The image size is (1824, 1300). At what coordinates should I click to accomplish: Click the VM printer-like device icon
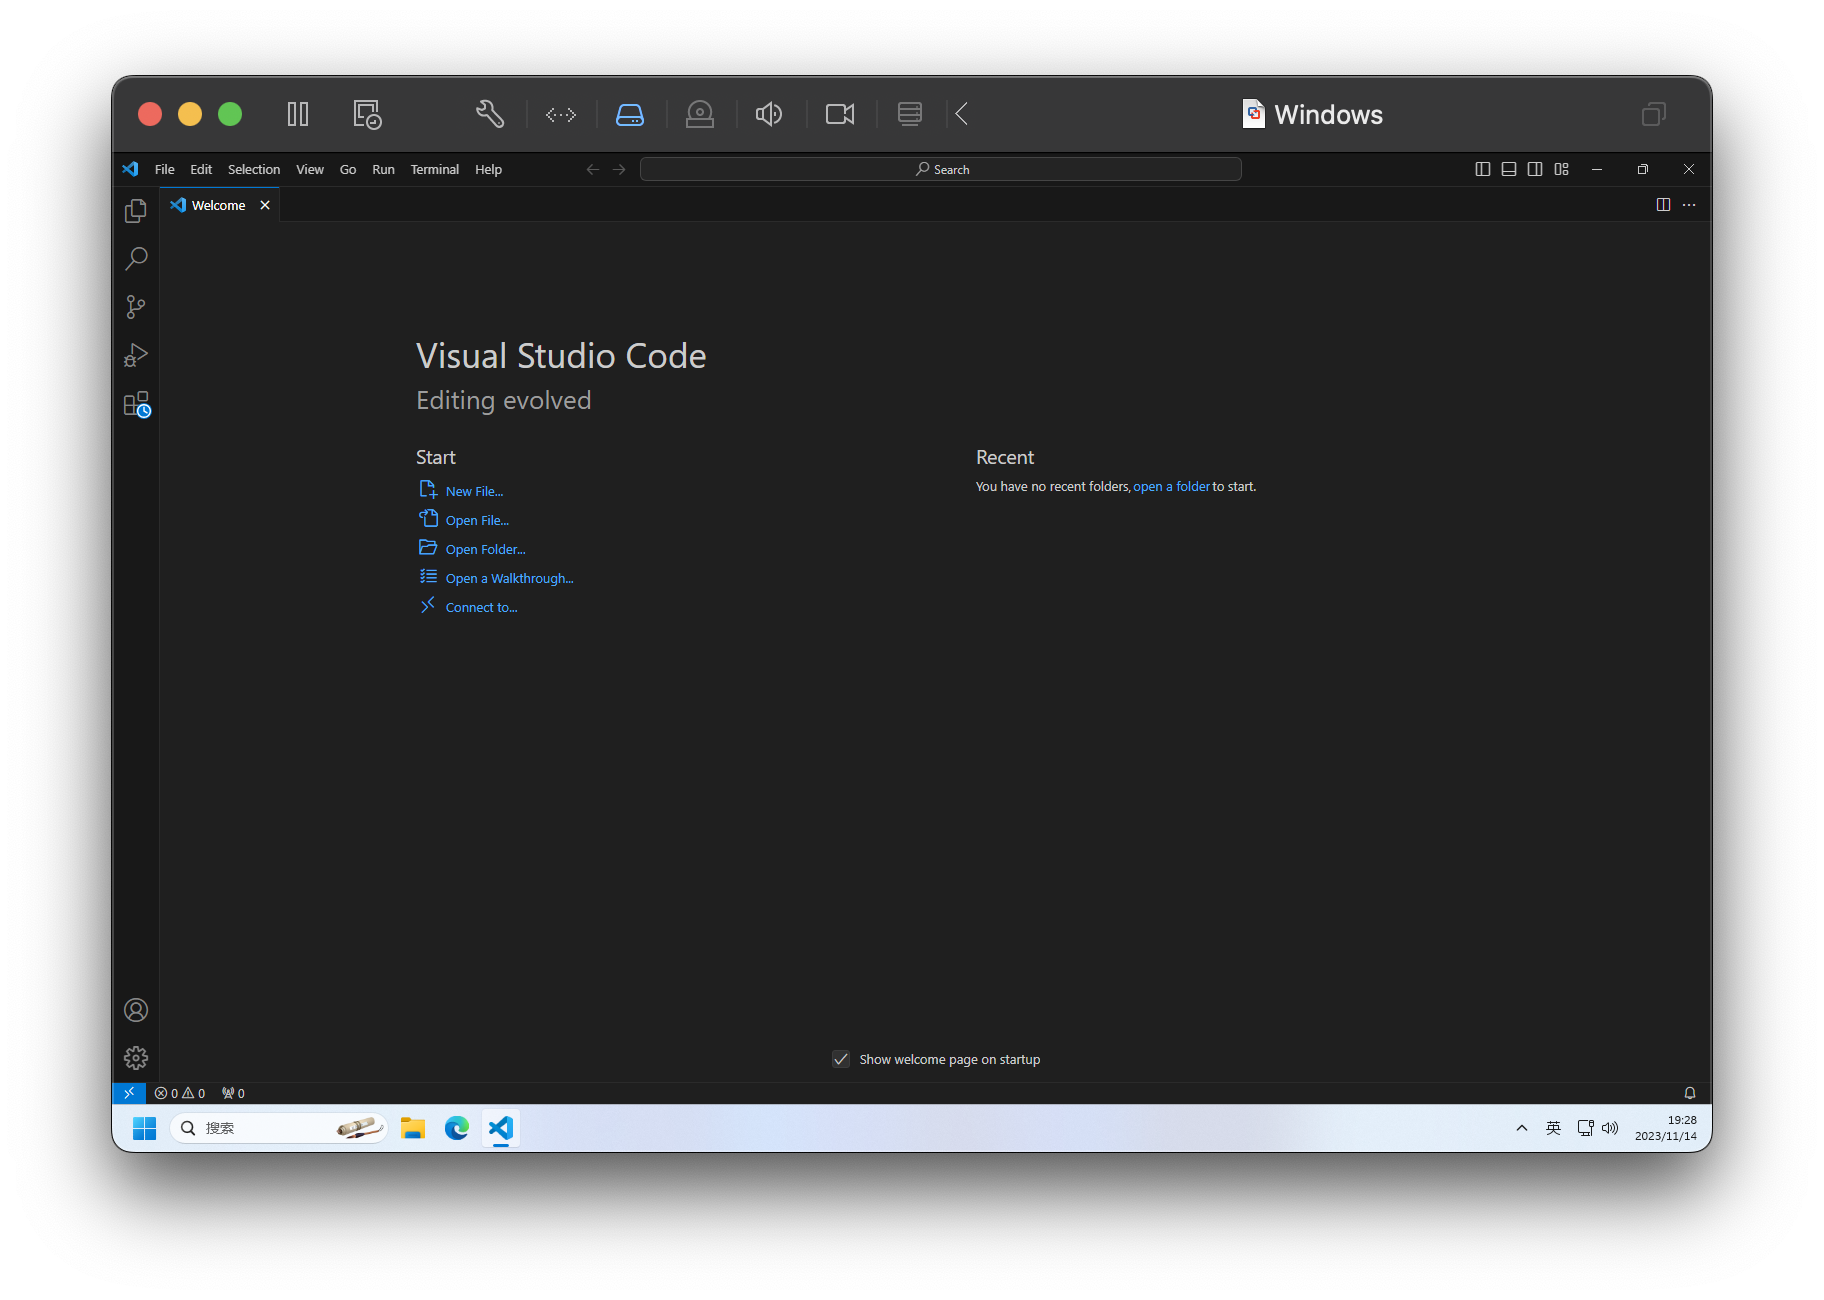pos(910,114)
